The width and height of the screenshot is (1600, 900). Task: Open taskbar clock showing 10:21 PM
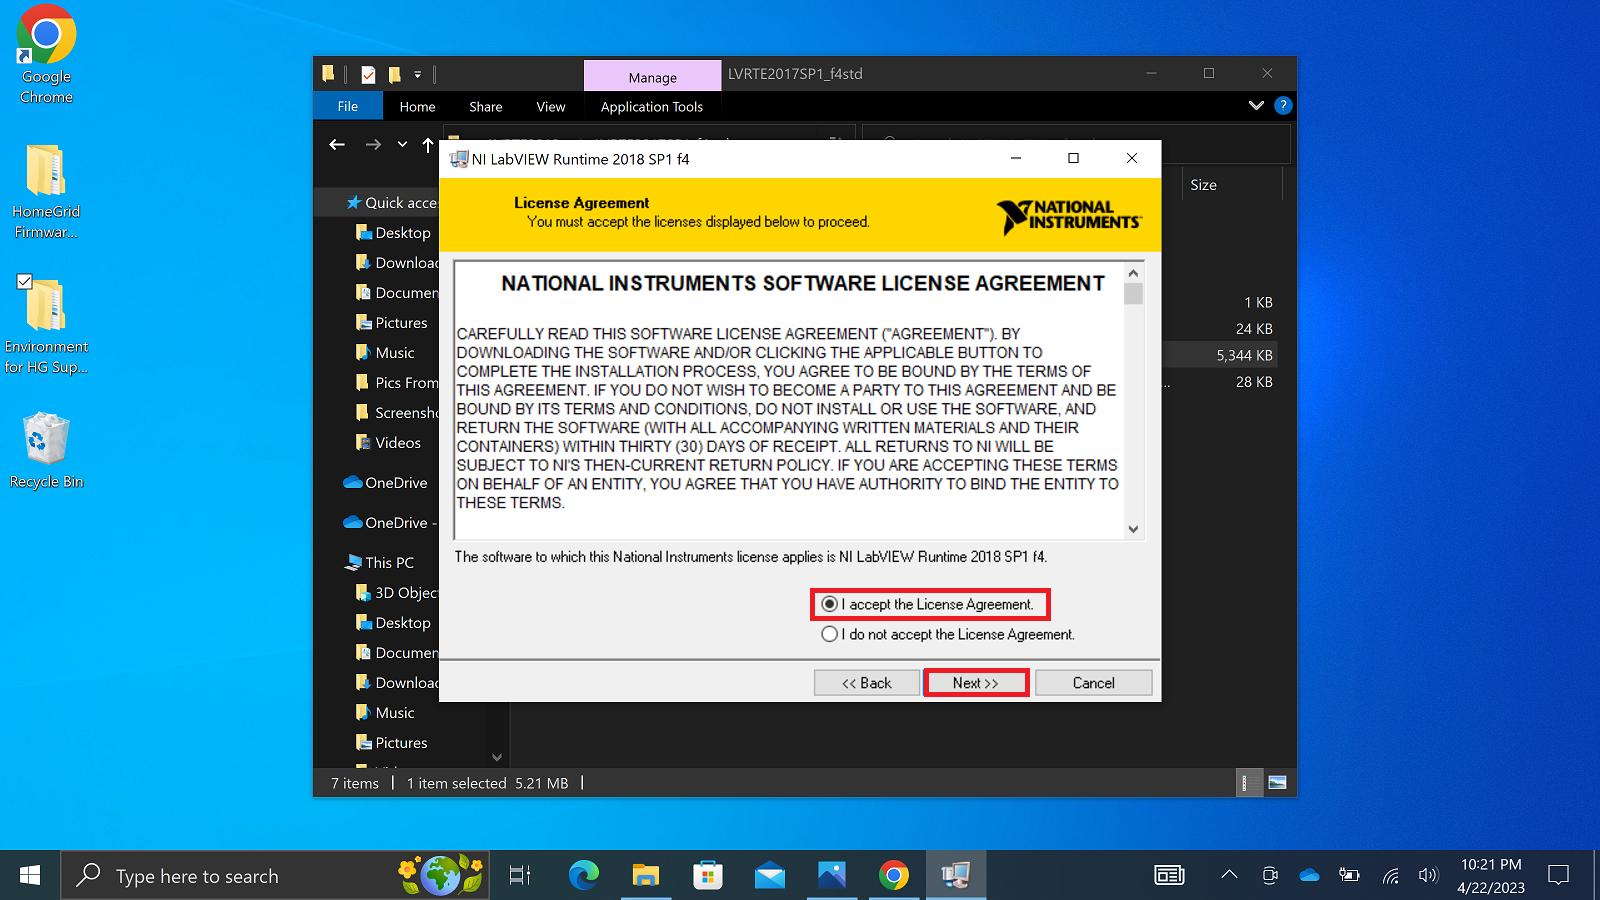coord(1491,876)
